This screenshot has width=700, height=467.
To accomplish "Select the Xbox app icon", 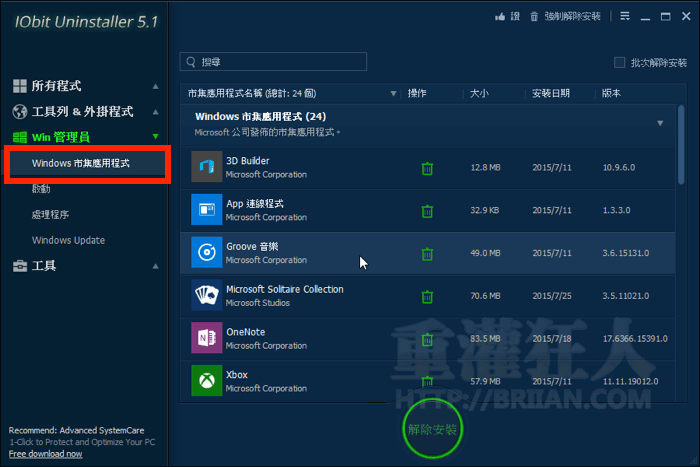I will tap(206, 381).
